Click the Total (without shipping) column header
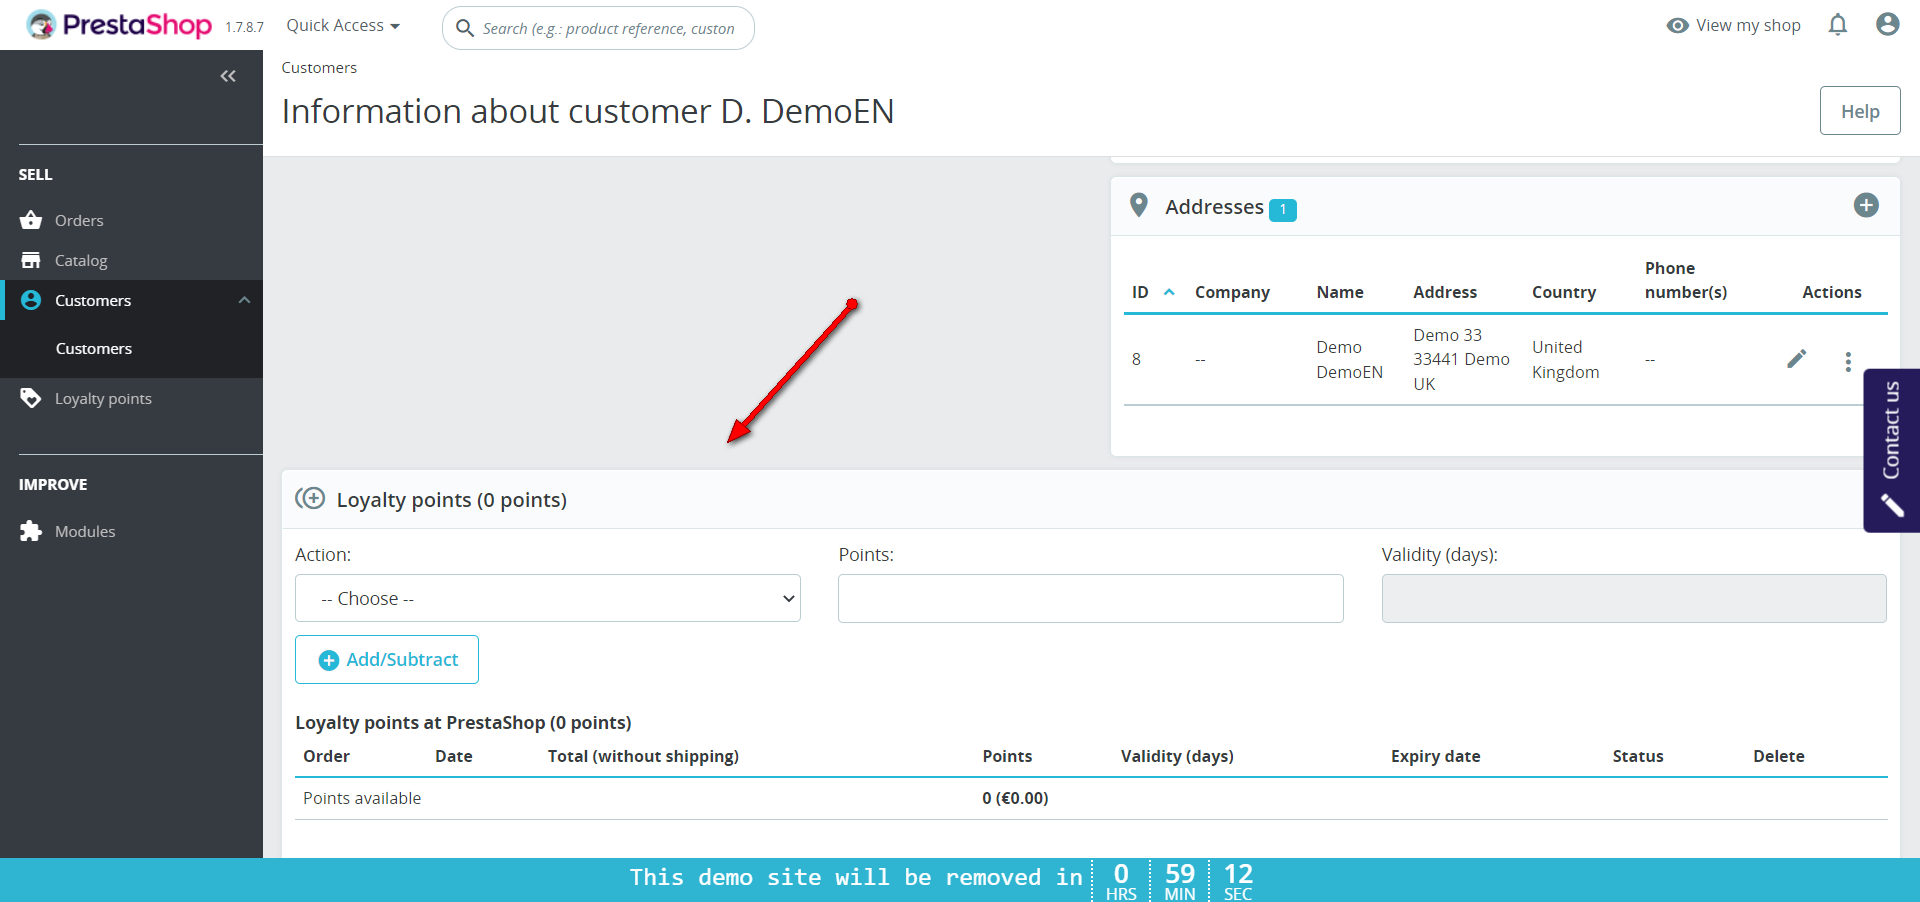Image resolution: width=1920 pixels, height=902 pixels. pos(643,756)
